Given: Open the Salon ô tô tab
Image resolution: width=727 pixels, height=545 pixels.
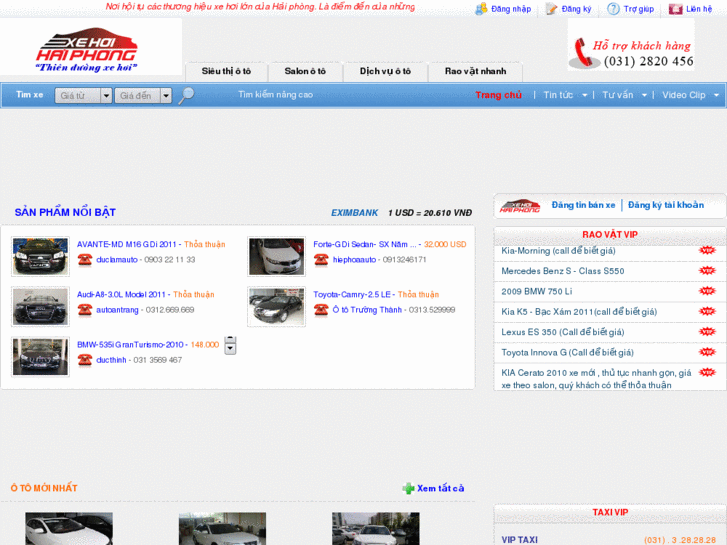Looking at the screenshot, I should pos(305,71).
